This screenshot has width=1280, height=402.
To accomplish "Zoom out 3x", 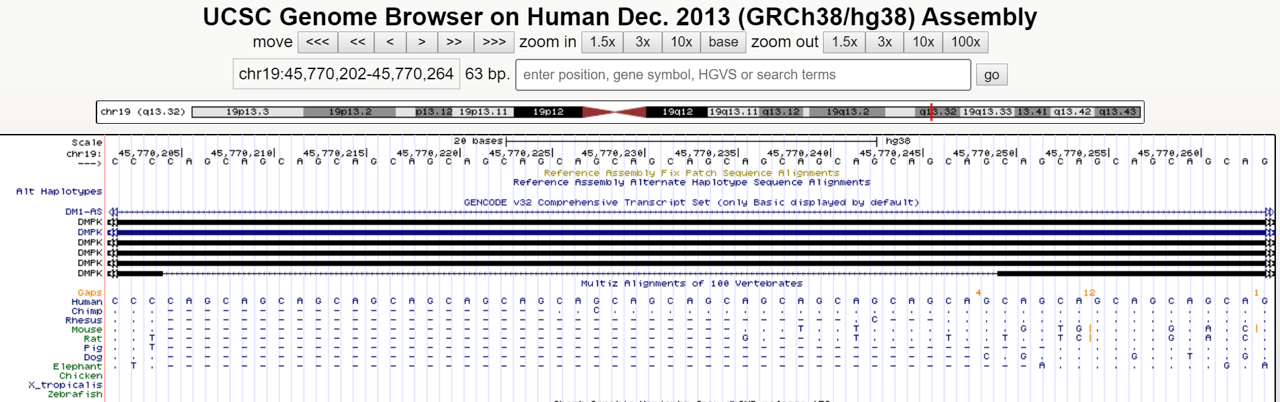I will click(x=885, y=42).
